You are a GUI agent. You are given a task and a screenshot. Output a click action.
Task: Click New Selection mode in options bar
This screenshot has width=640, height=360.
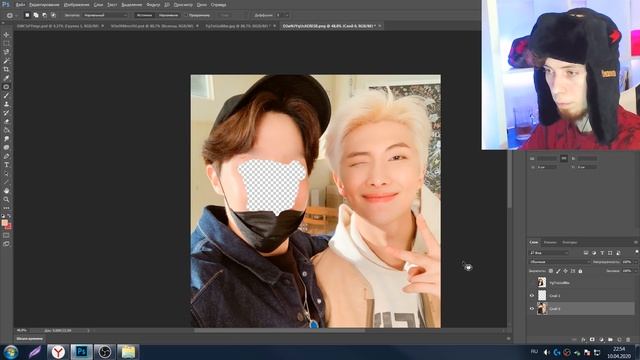27,15
